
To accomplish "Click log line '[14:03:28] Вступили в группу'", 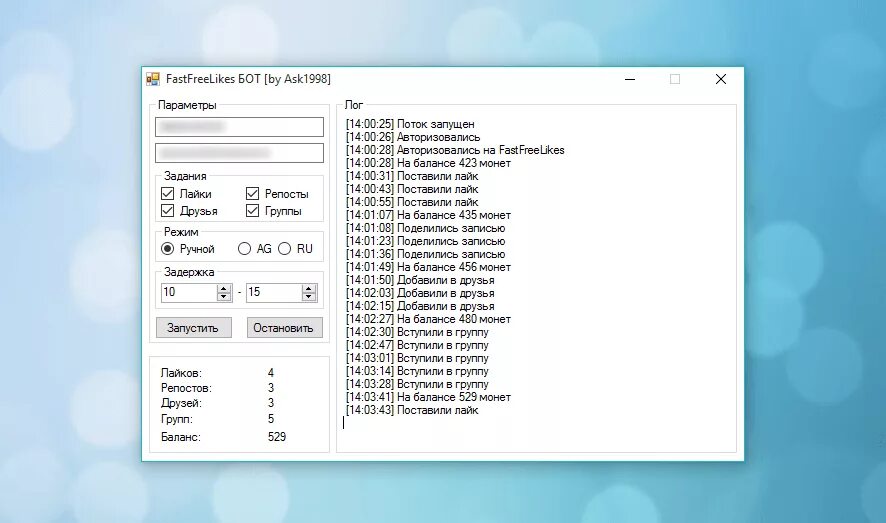I will point(418,384).
